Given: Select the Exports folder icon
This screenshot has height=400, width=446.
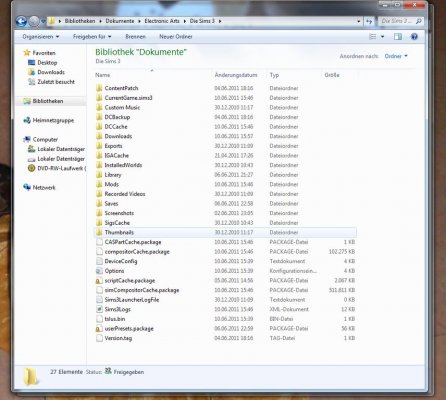Looking at the screenshot, I should click(x=99, y=146).
